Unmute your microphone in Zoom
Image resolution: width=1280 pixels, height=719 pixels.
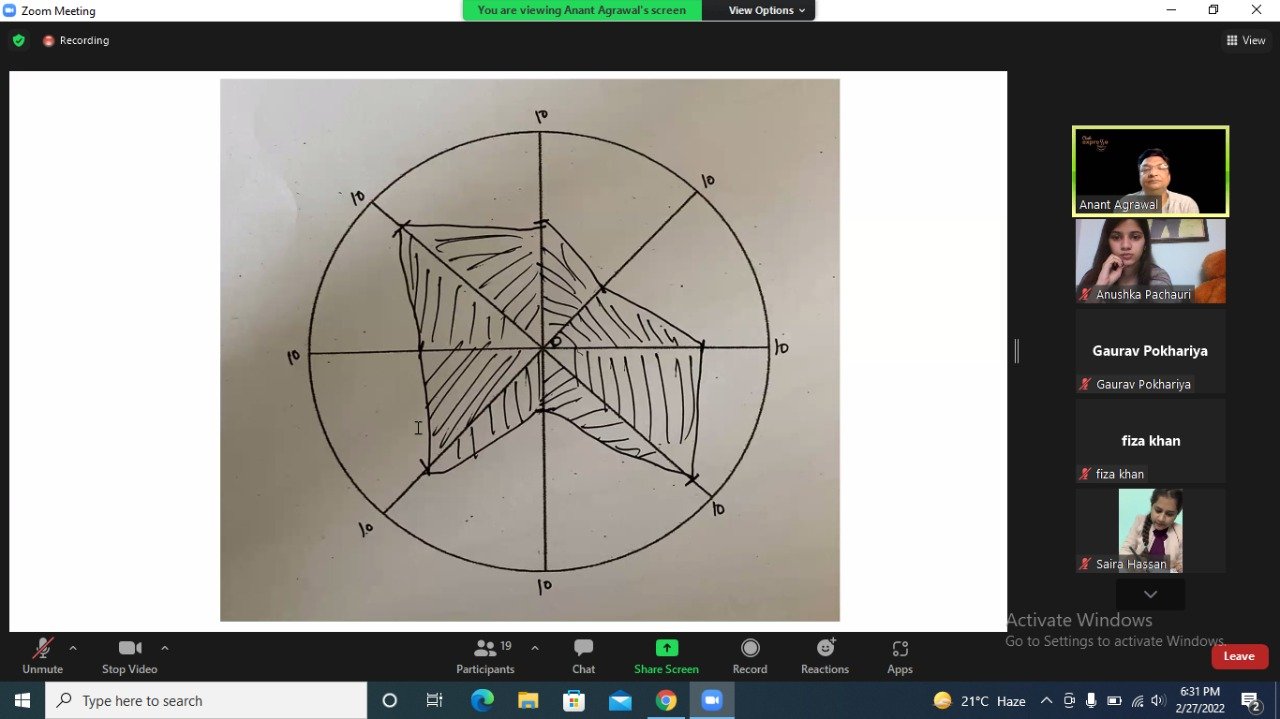coord(42,656)
